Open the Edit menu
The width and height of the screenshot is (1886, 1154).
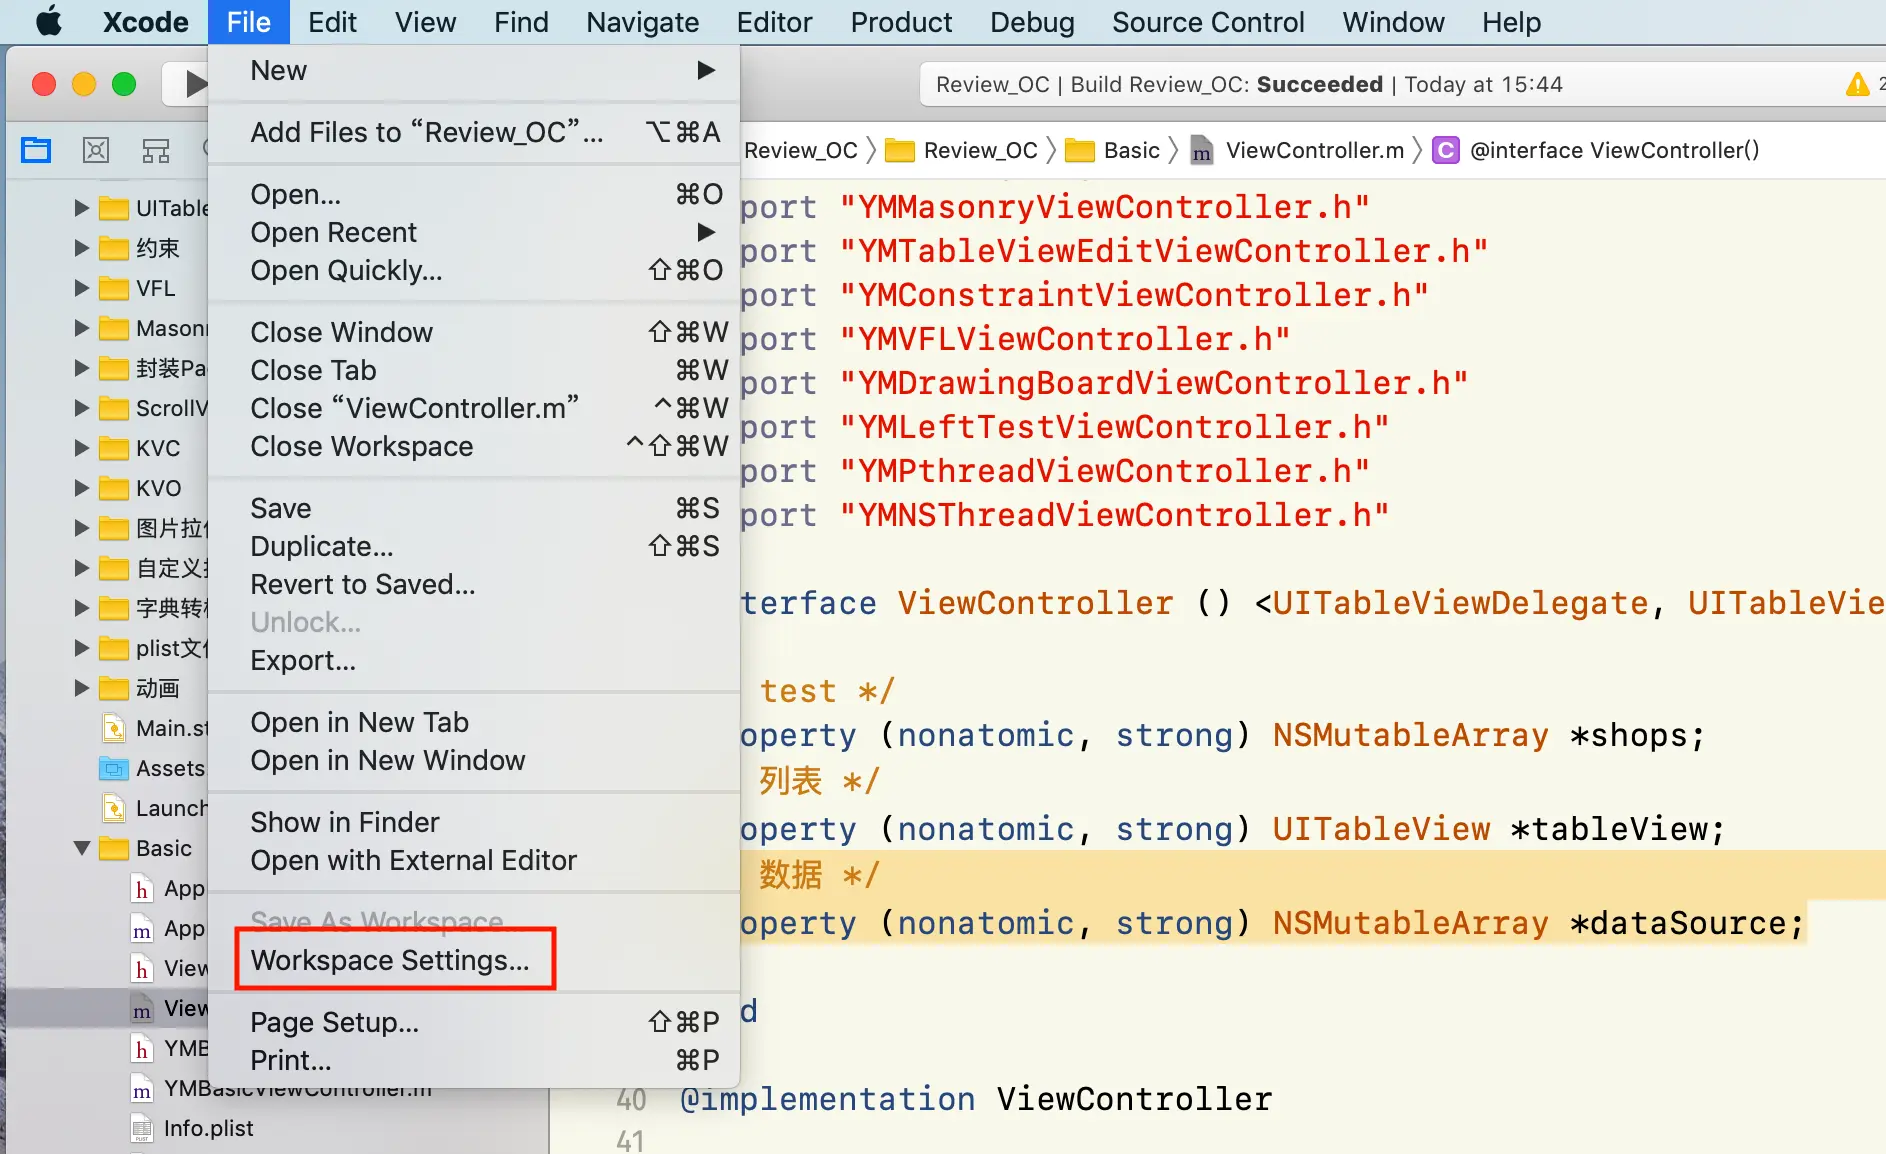point(332,22)
